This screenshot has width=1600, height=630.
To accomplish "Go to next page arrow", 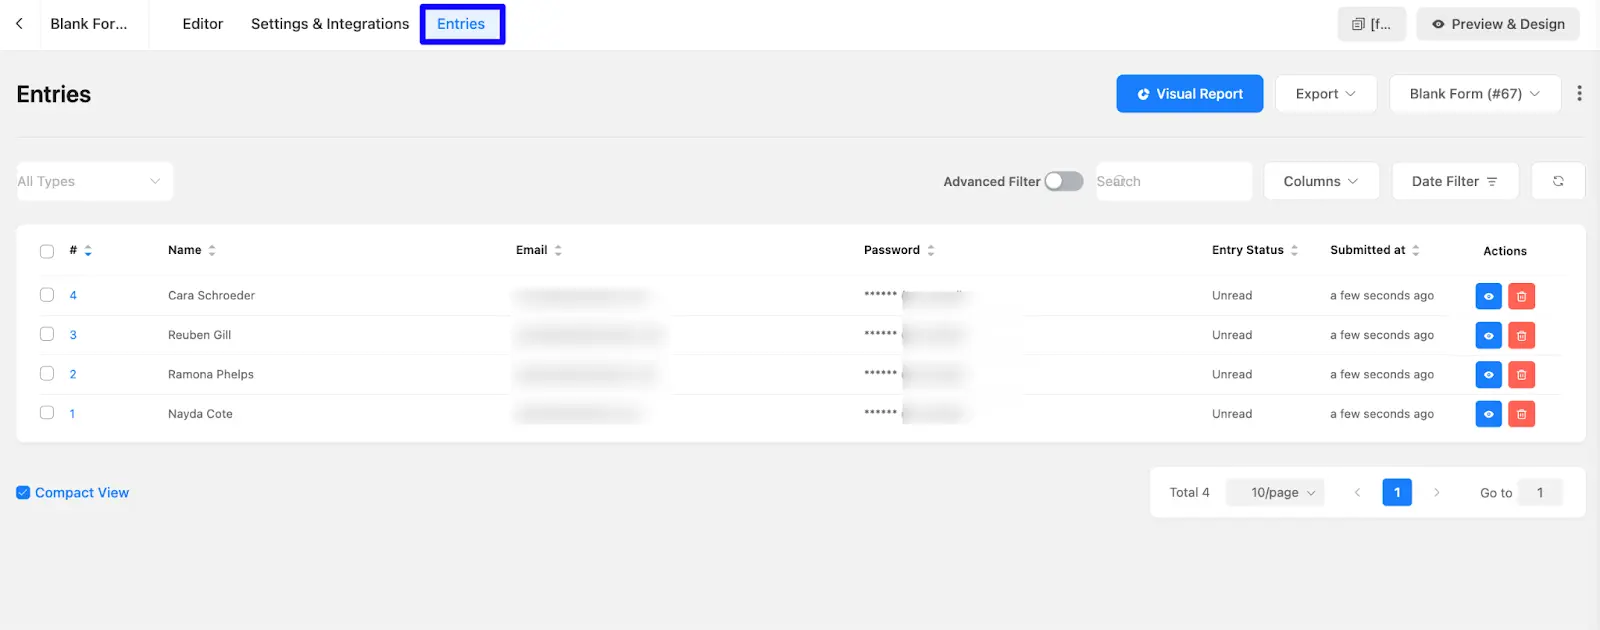I will [x=1436, y=492].
